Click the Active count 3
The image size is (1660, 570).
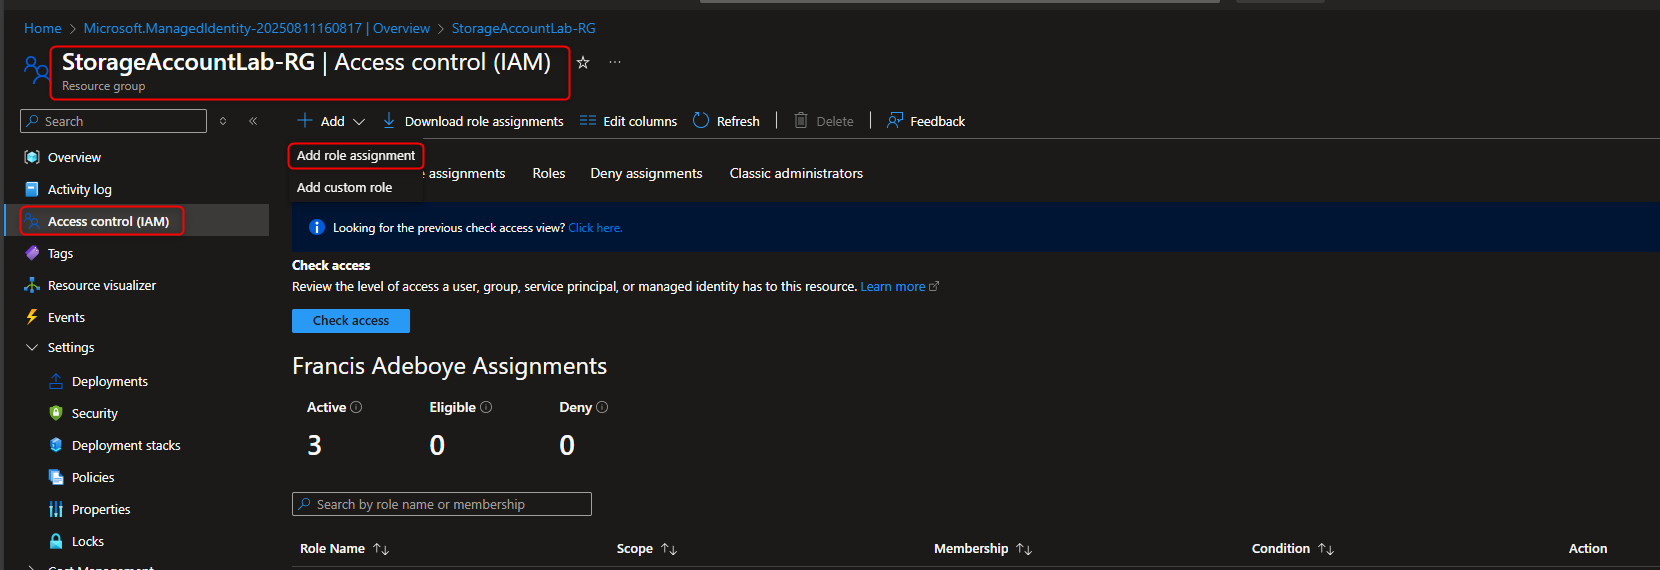(x=314, y=445)
